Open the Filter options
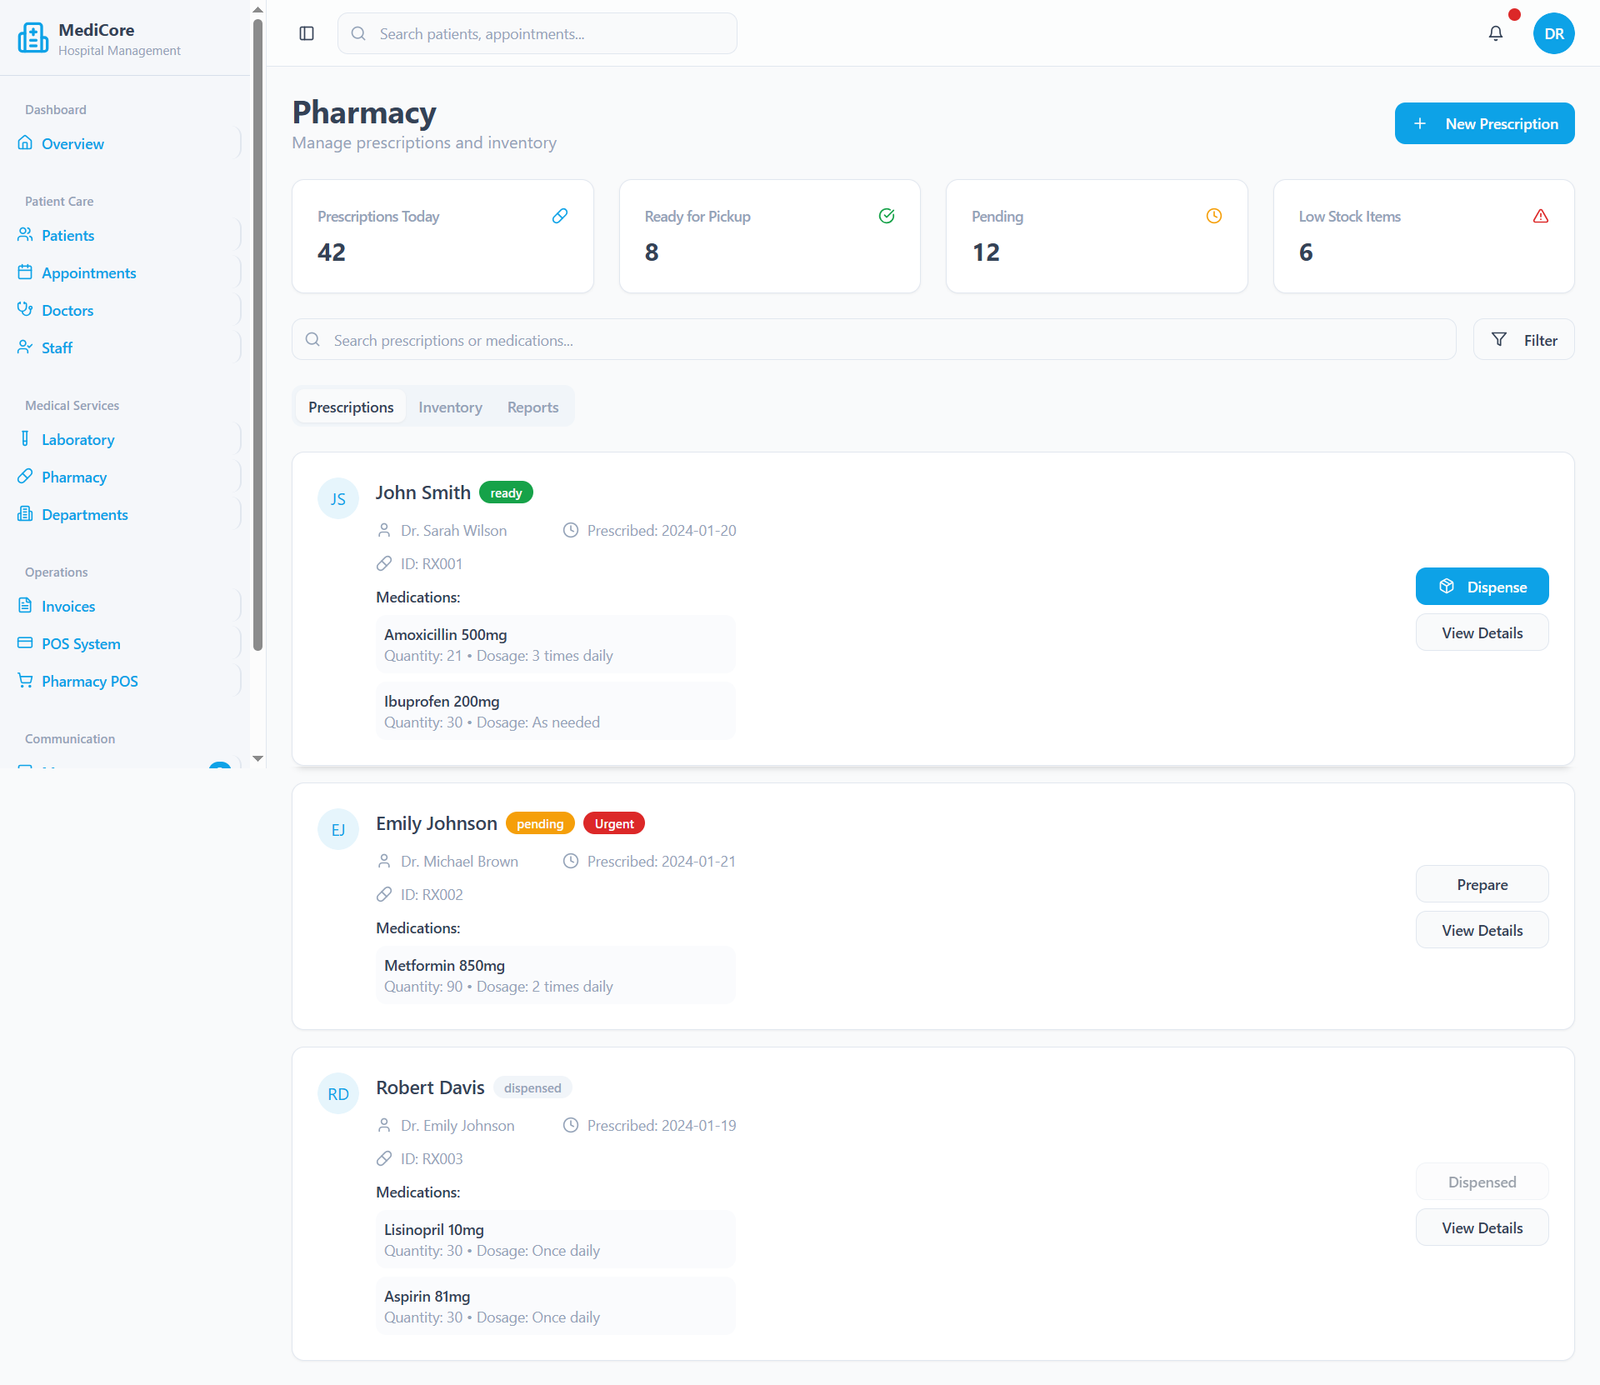Screen dimensions: 1600x1385 (1523, 340)
